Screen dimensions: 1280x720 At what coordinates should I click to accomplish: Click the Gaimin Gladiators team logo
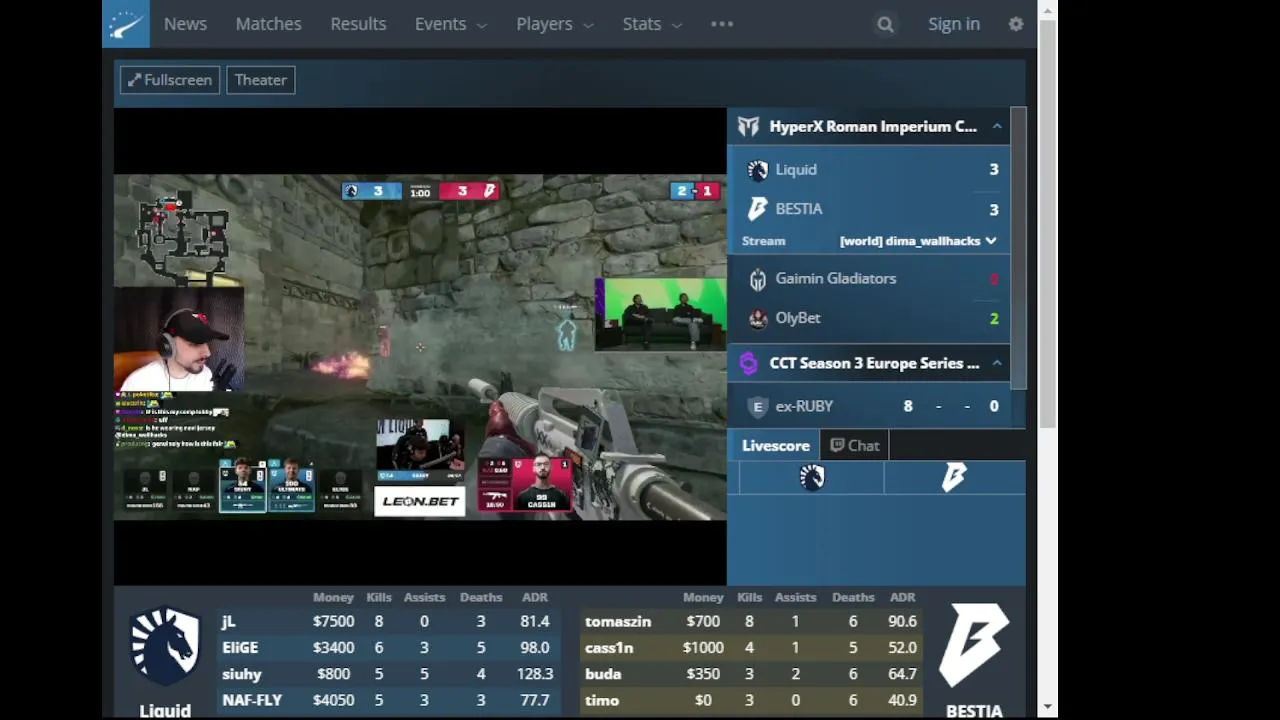(757, 279)
